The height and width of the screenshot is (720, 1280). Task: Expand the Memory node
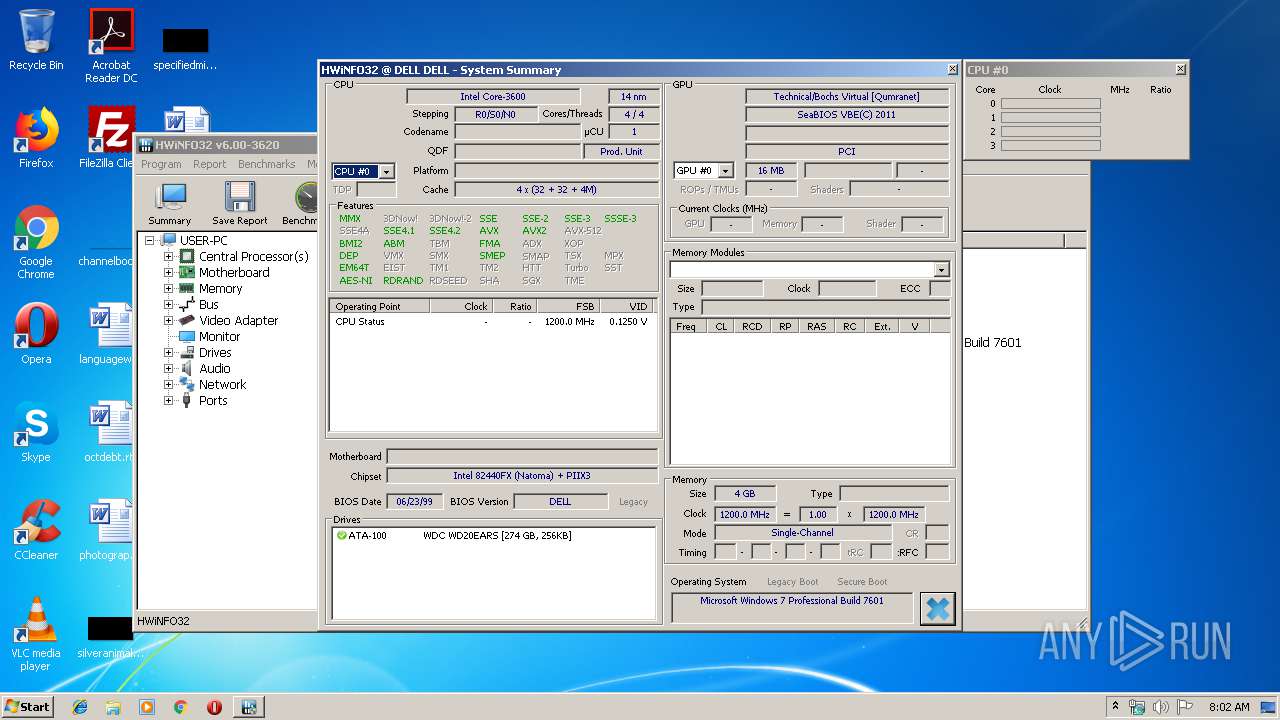pyautogui.click(x=169, y=288)
